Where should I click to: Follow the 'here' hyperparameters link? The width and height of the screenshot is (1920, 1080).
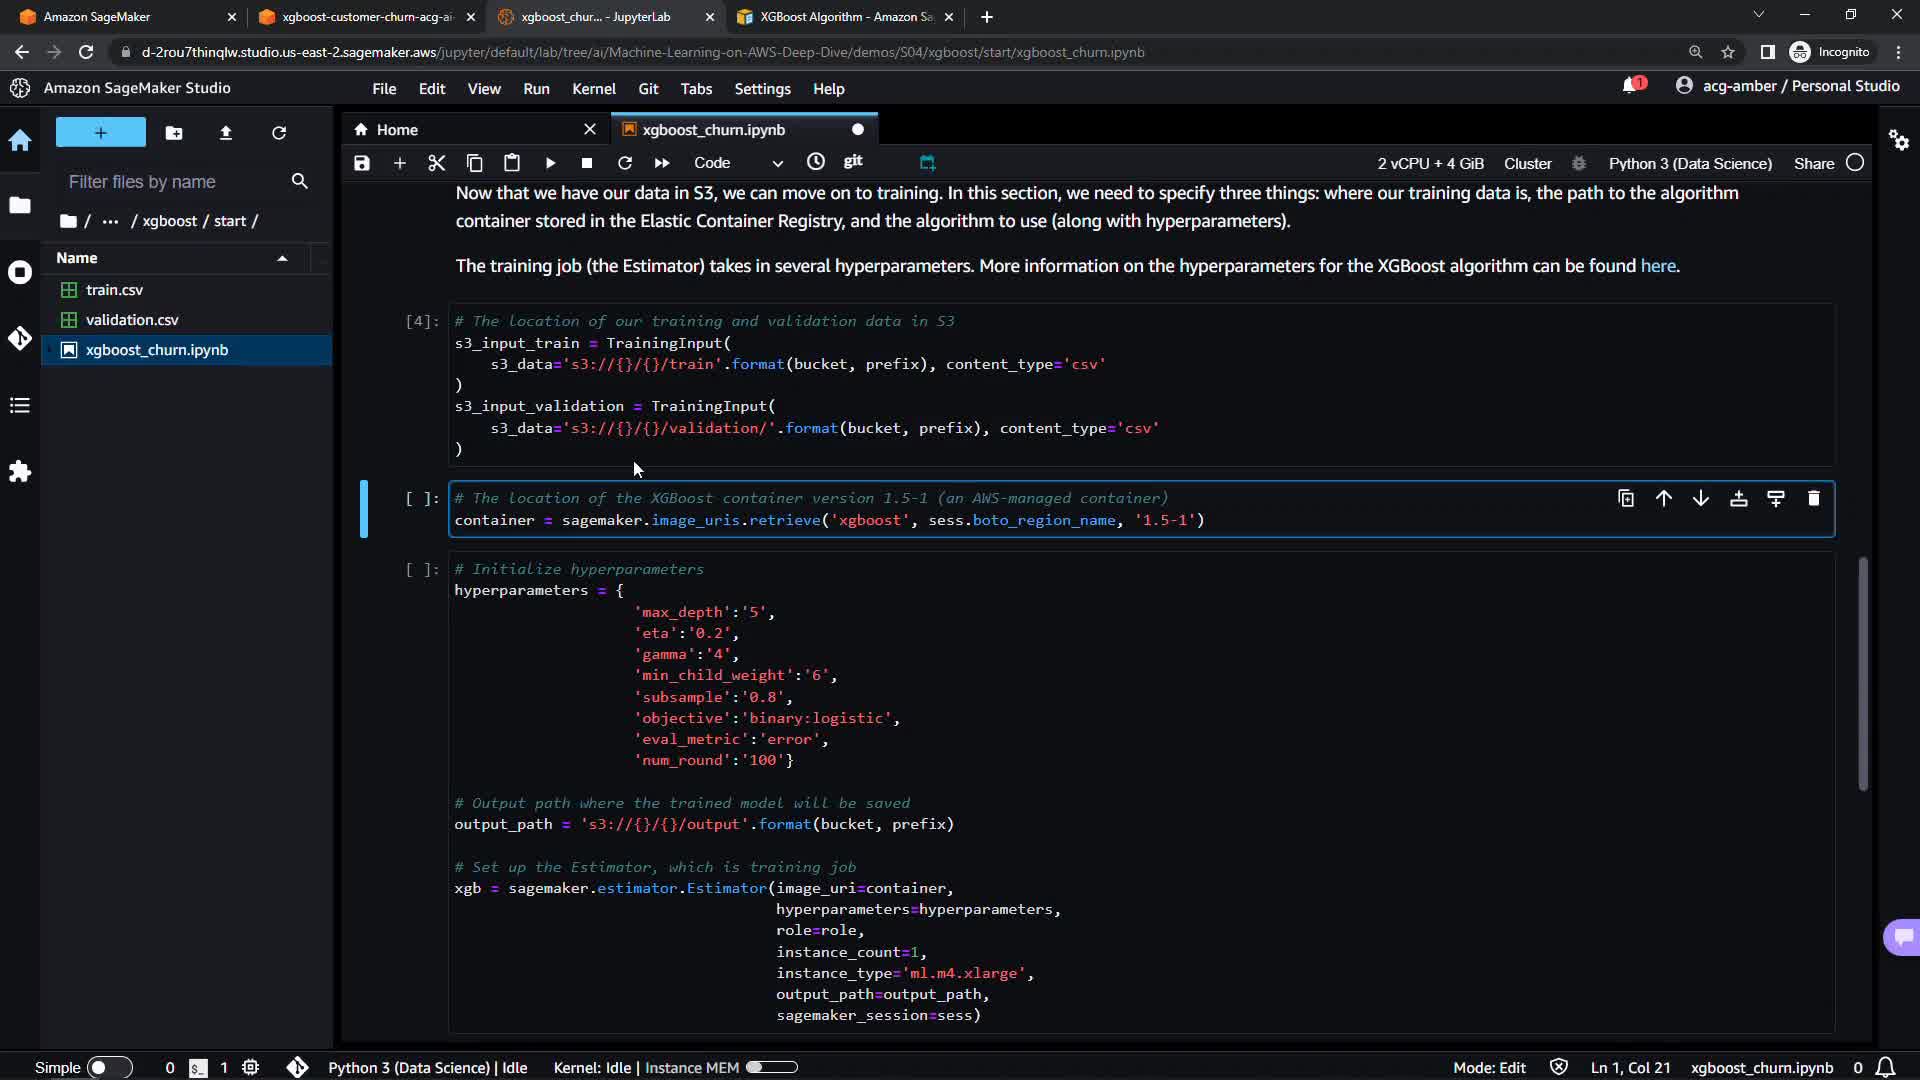pos(1657,266)
